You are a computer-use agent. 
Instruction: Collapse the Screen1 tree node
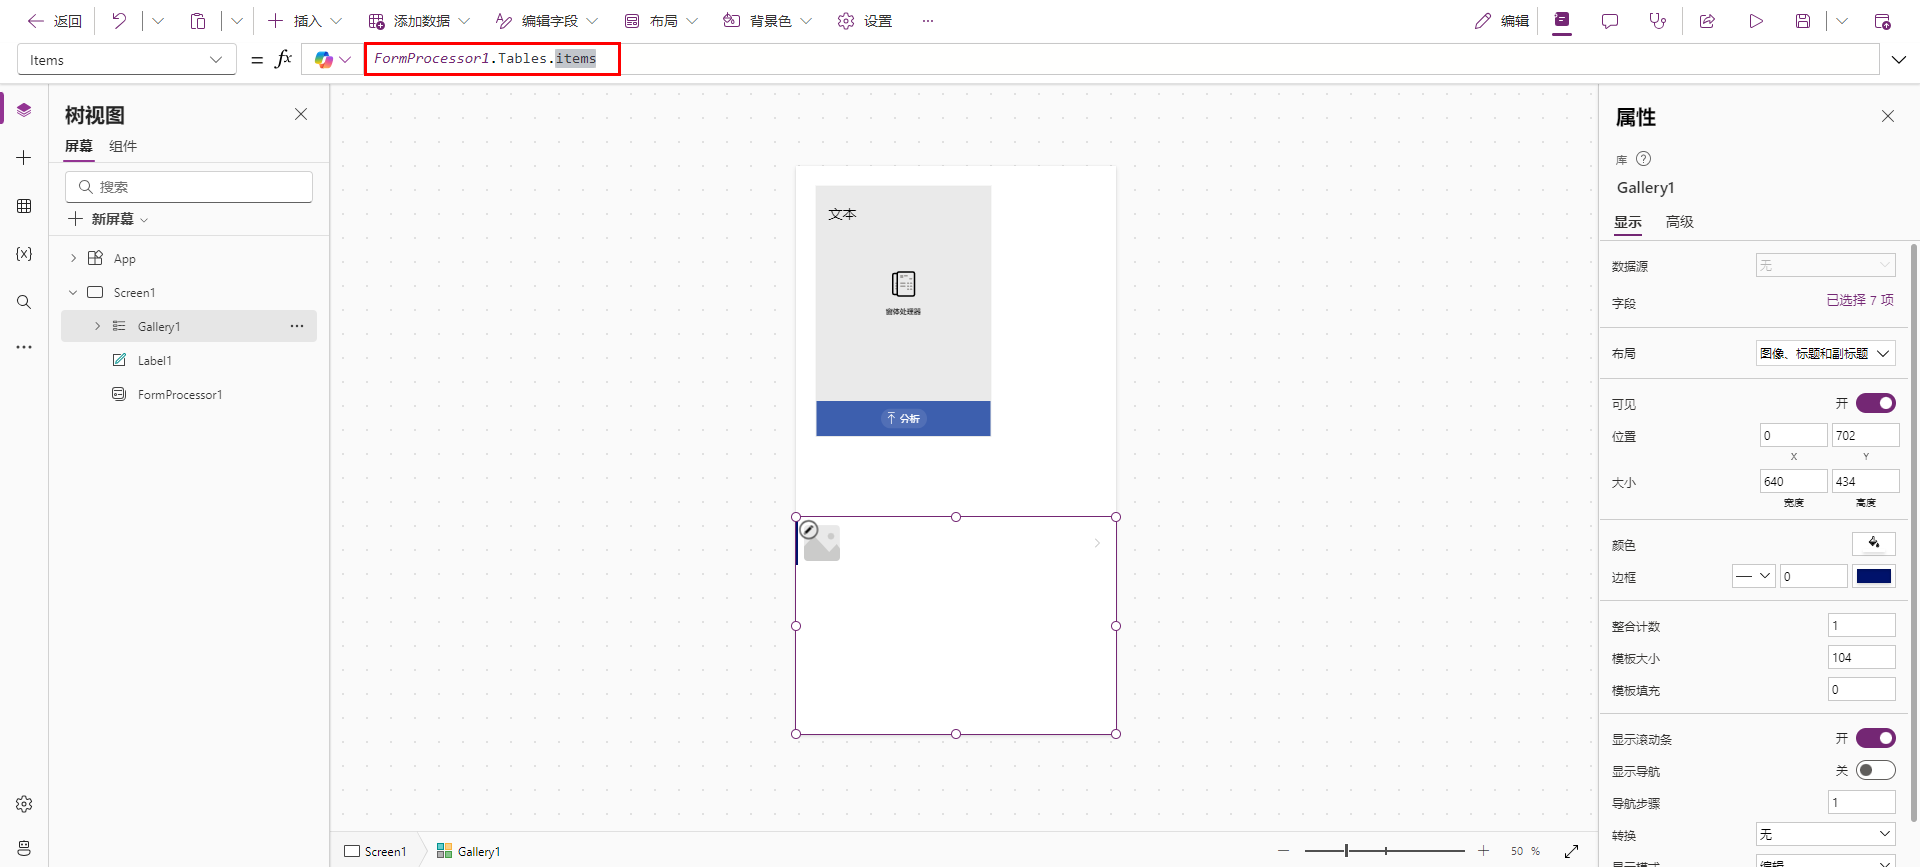(x=73, y=292)
